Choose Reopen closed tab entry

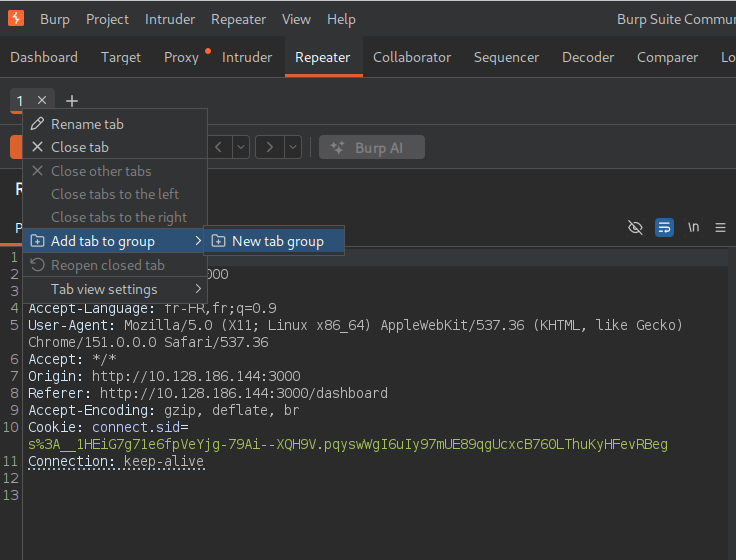[x=115, y=265]
